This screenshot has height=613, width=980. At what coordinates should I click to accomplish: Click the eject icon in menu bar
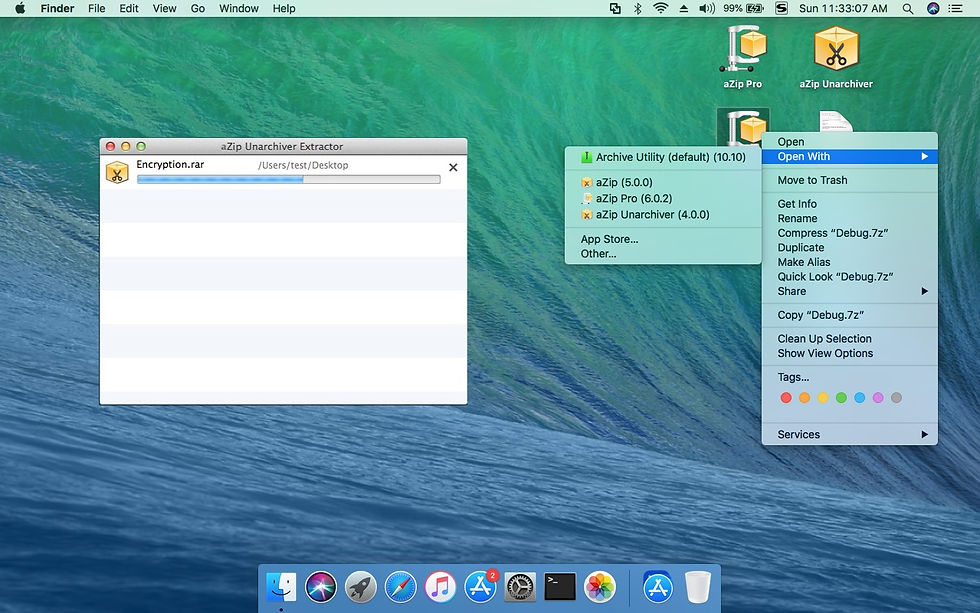683,8
